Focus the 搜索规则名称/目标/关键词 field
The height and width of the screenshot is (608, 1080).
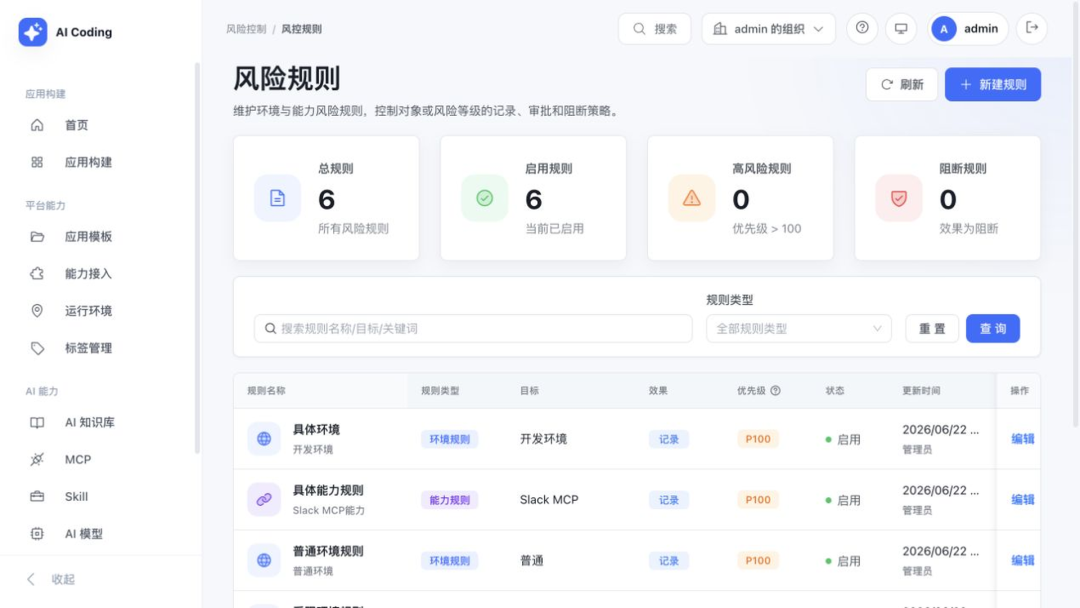point(473,328)
